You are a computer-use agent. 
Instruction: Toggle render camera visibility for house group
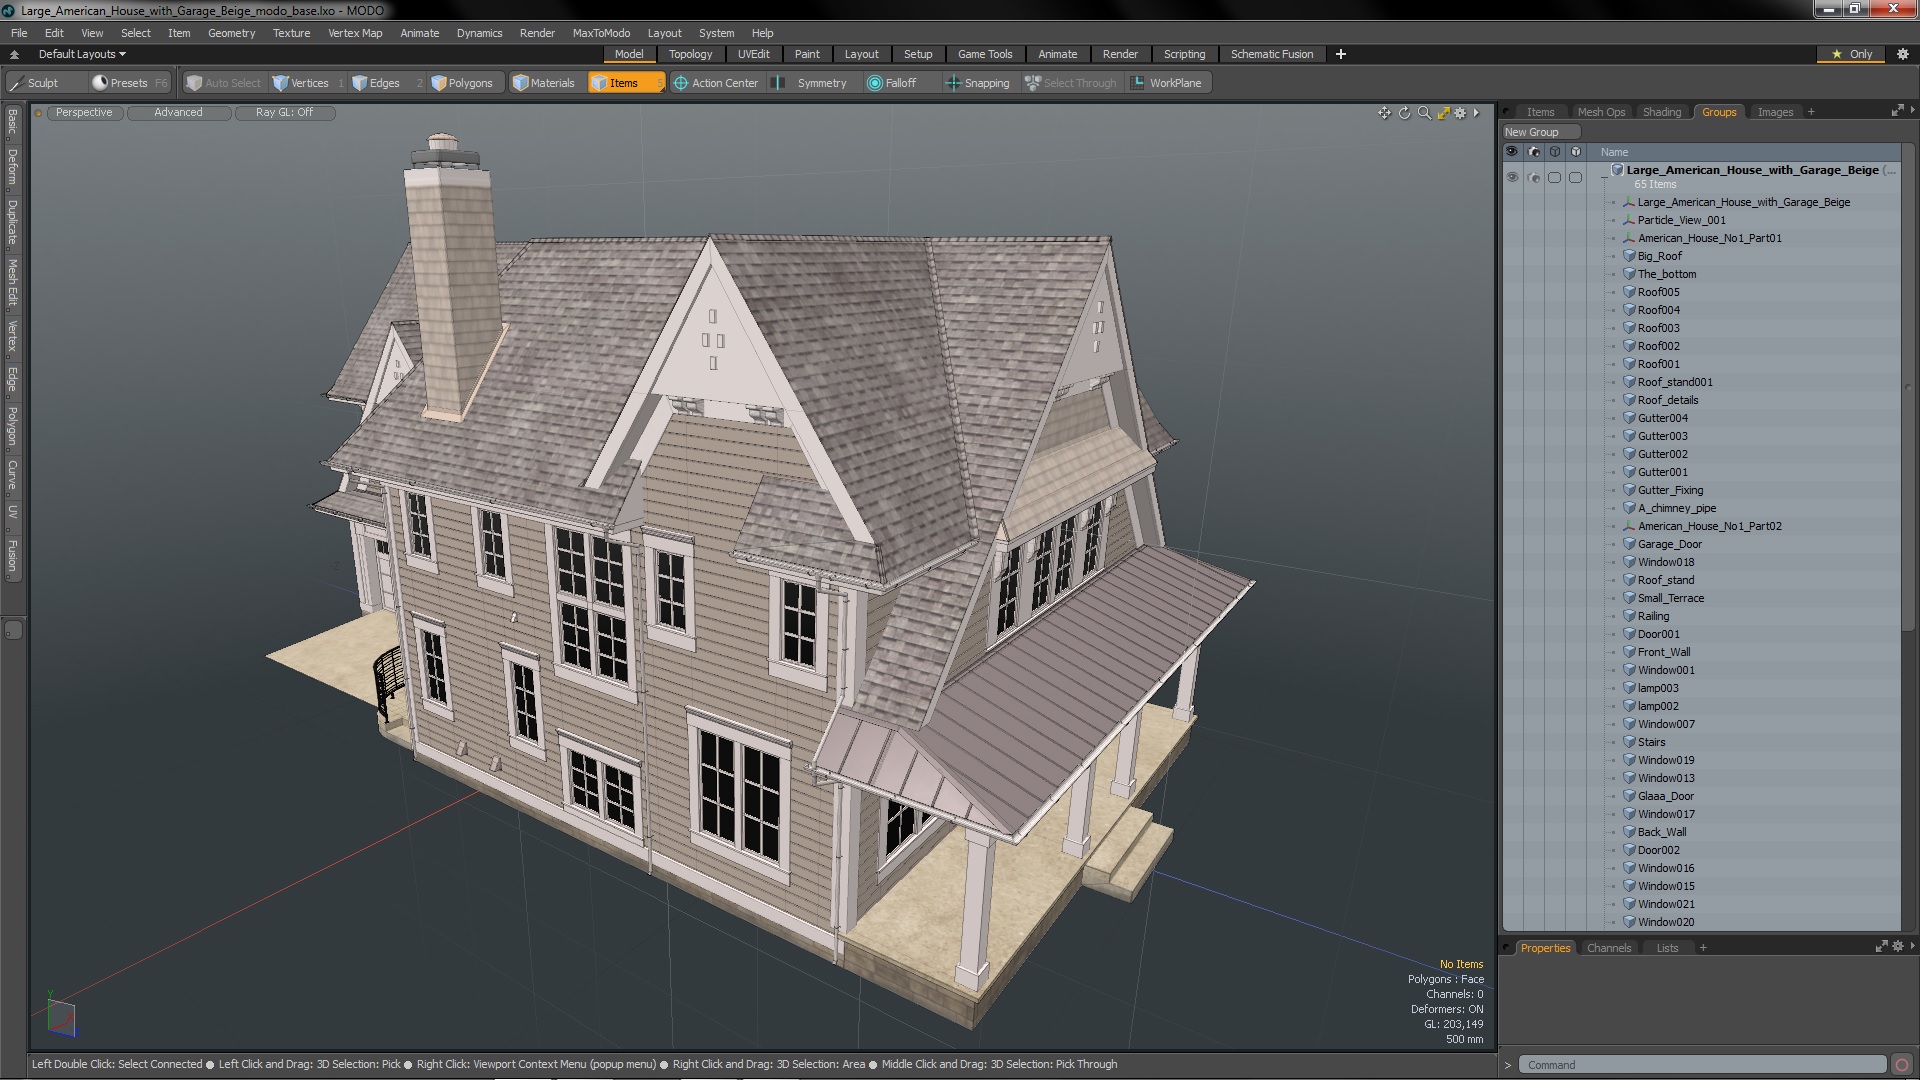(x=1533, y=177)
